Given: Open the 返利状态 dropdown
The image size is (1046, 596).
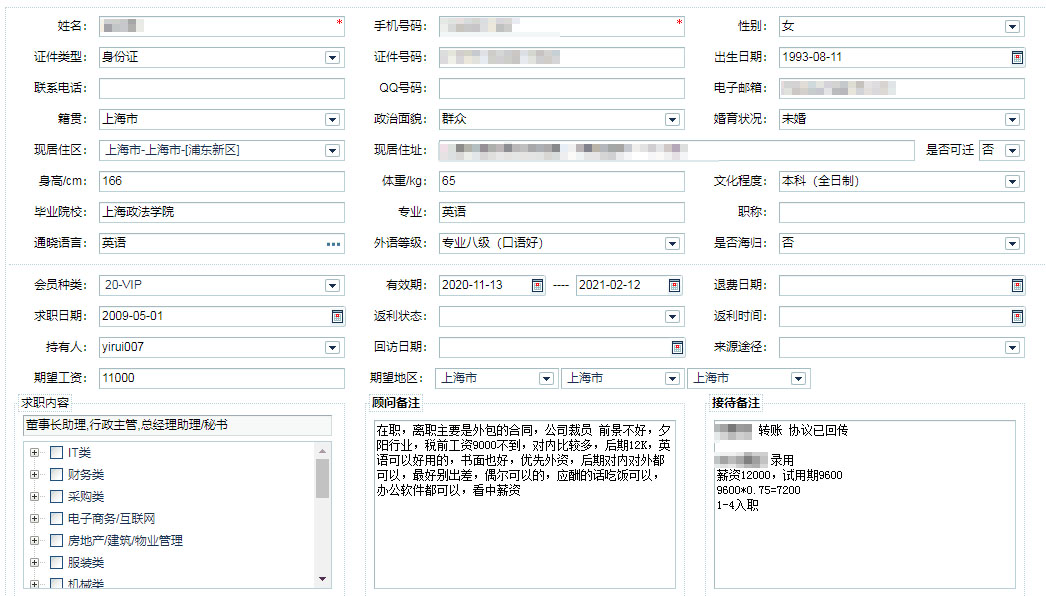Looking at the screenshot, I should pyautogui.click(x=672, y=316).
